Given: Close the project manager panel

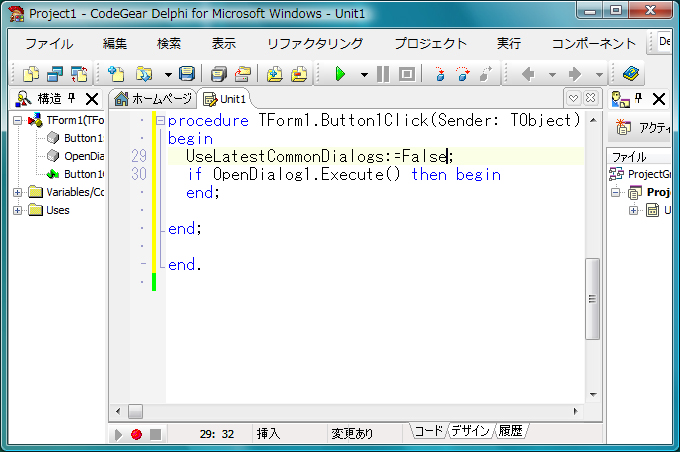Looking at the screenshot, I should tap(659, 99).
